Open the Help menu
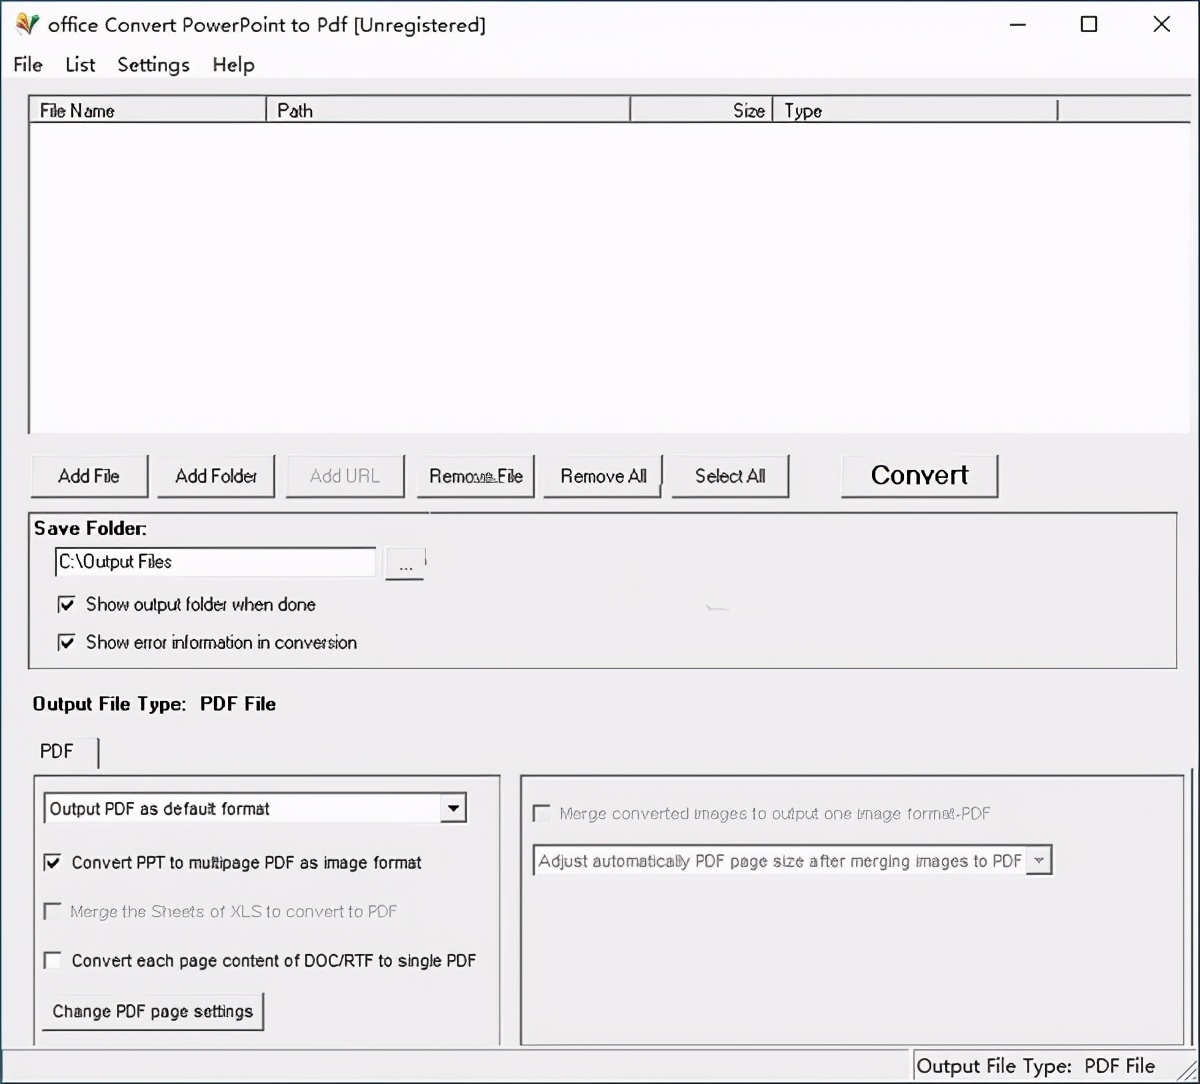Image resolution: width=1200 pixels, height=1084 pixels. coord(233,65)
